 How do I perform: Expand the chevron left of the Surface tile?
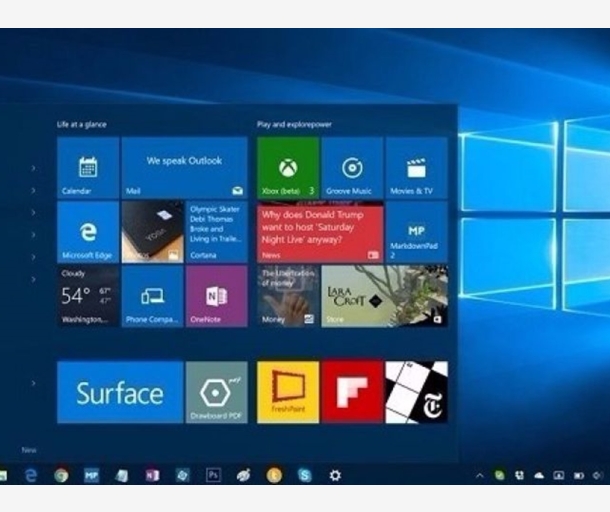click(33, 383)
